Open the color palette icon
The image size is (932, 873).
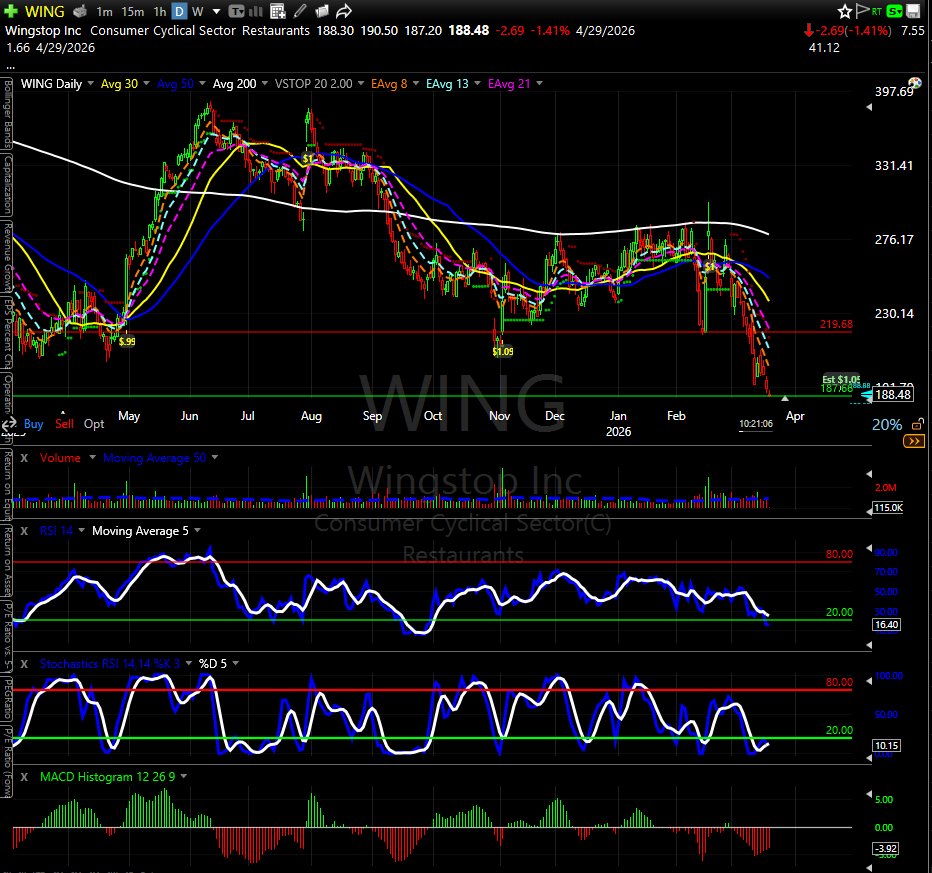(915, 83)
